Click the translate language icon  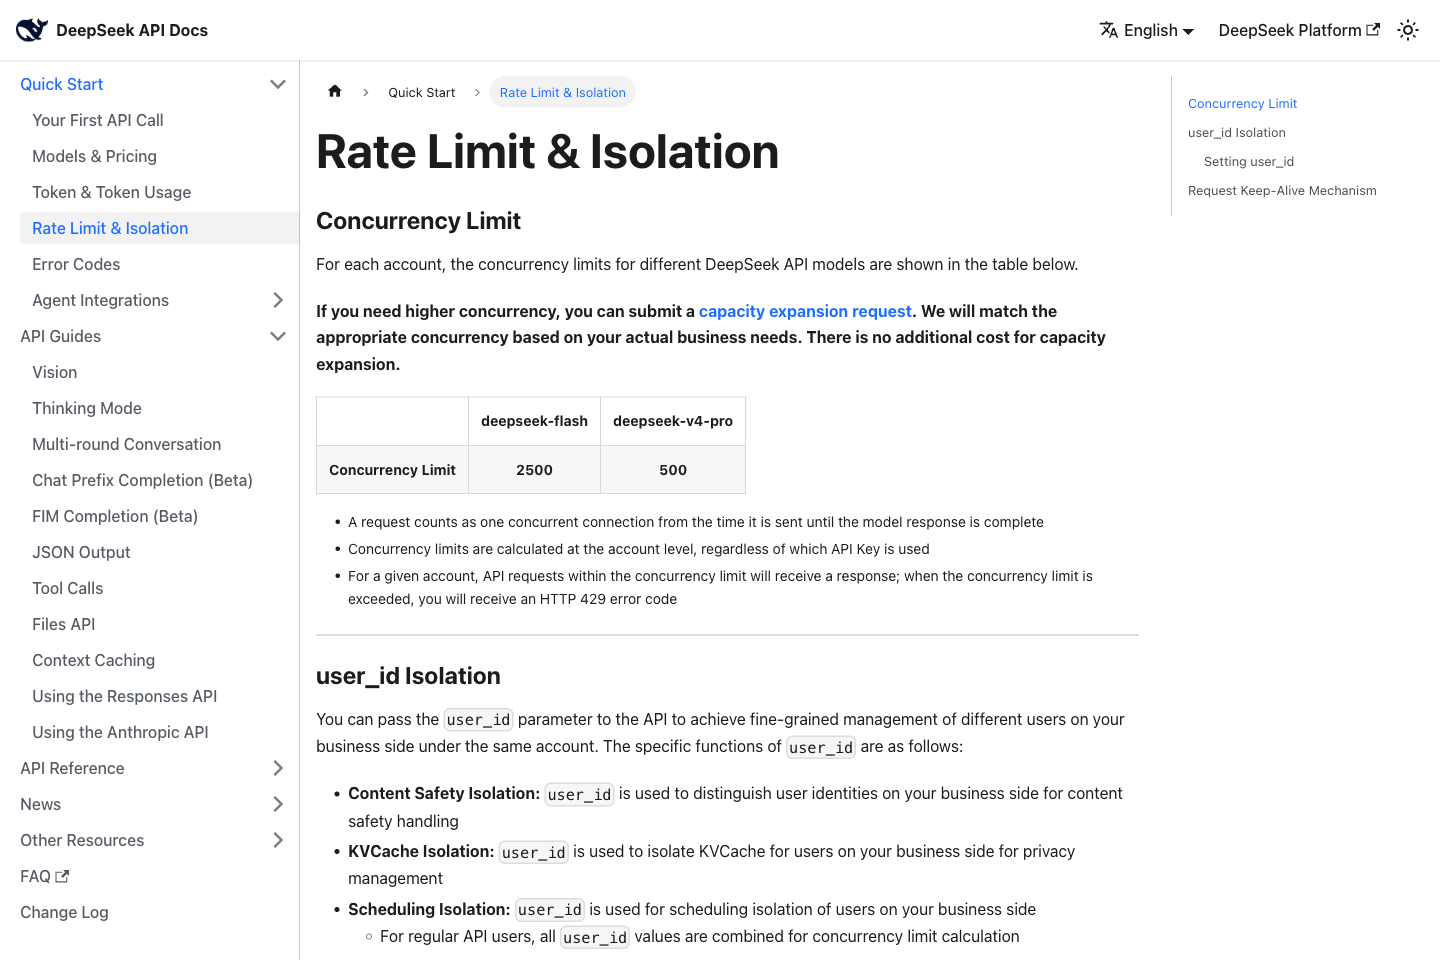pos(1109,30)
